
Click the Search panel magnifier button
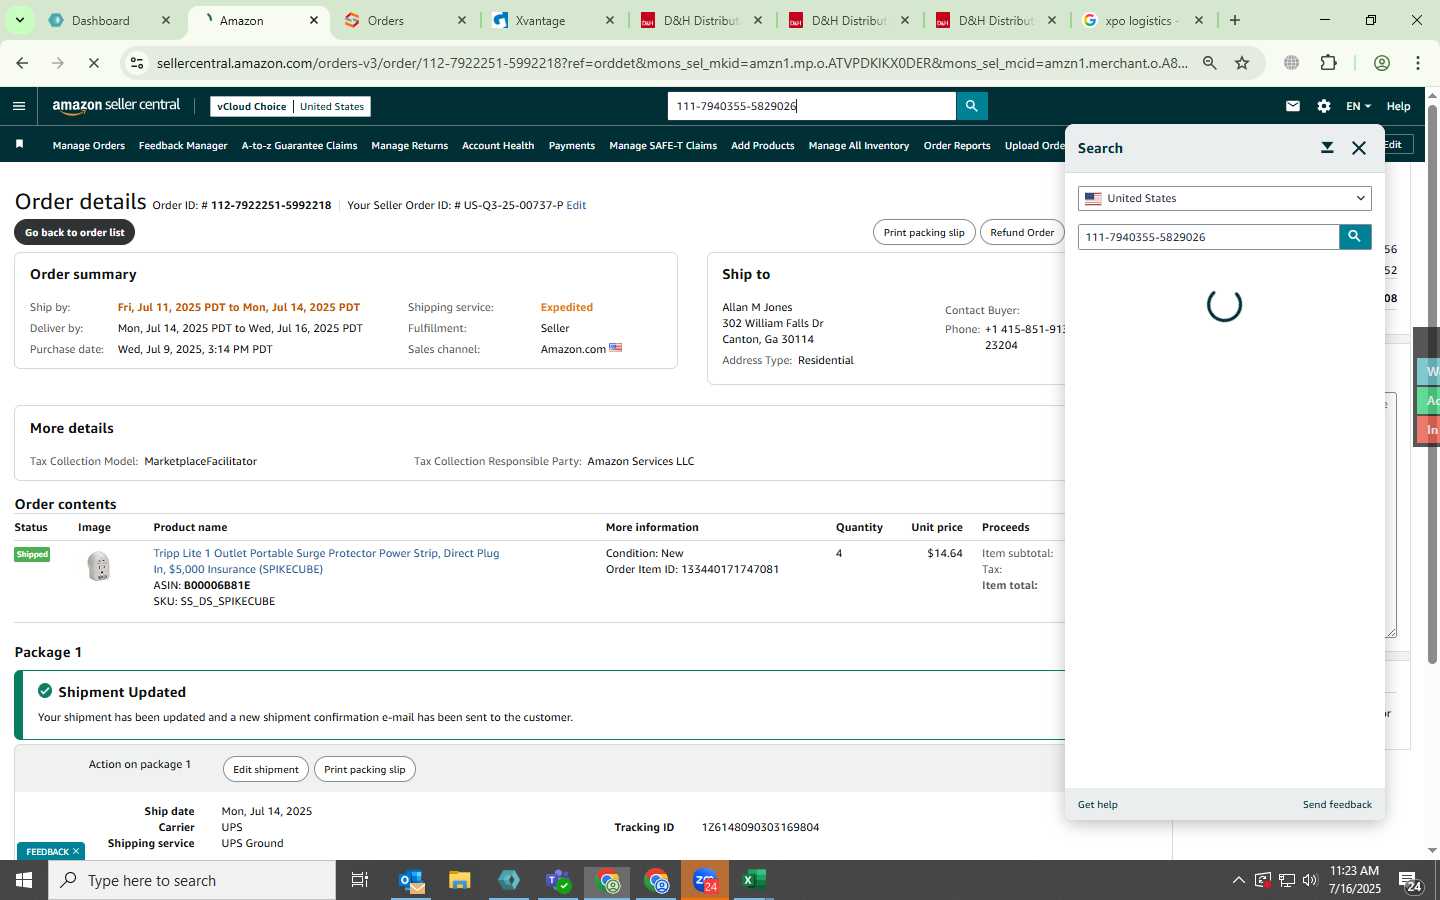click(1355, 237)
